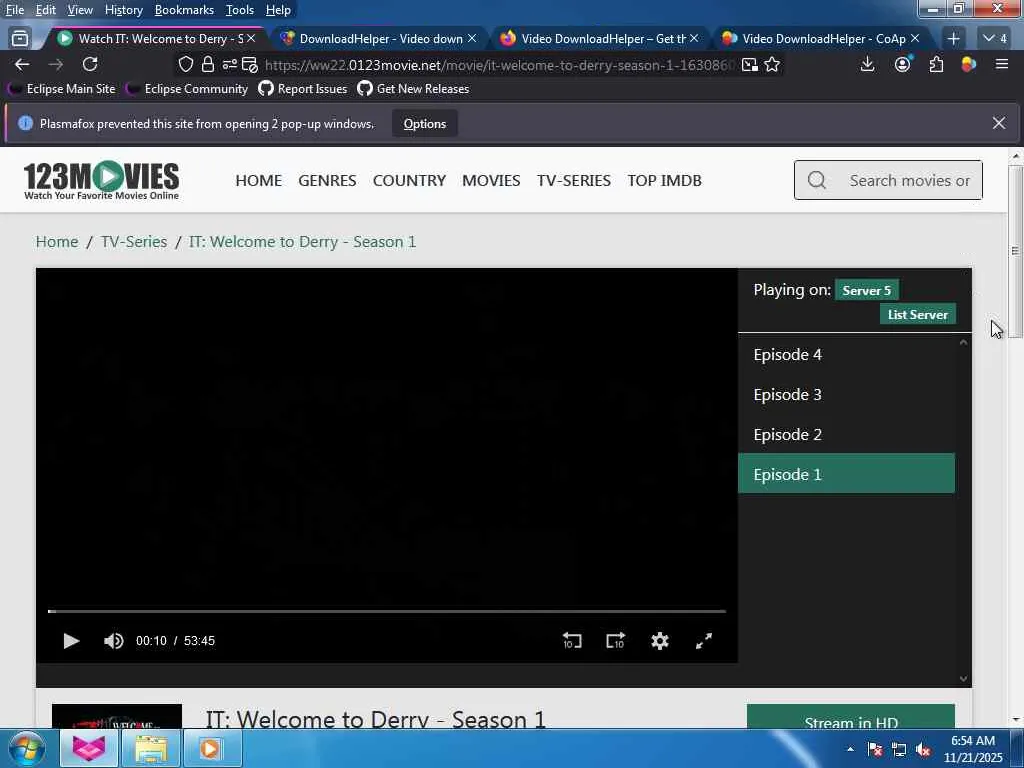Follow the Home breadcrumb link
The image size is (1024, 768).
[57, 242]
